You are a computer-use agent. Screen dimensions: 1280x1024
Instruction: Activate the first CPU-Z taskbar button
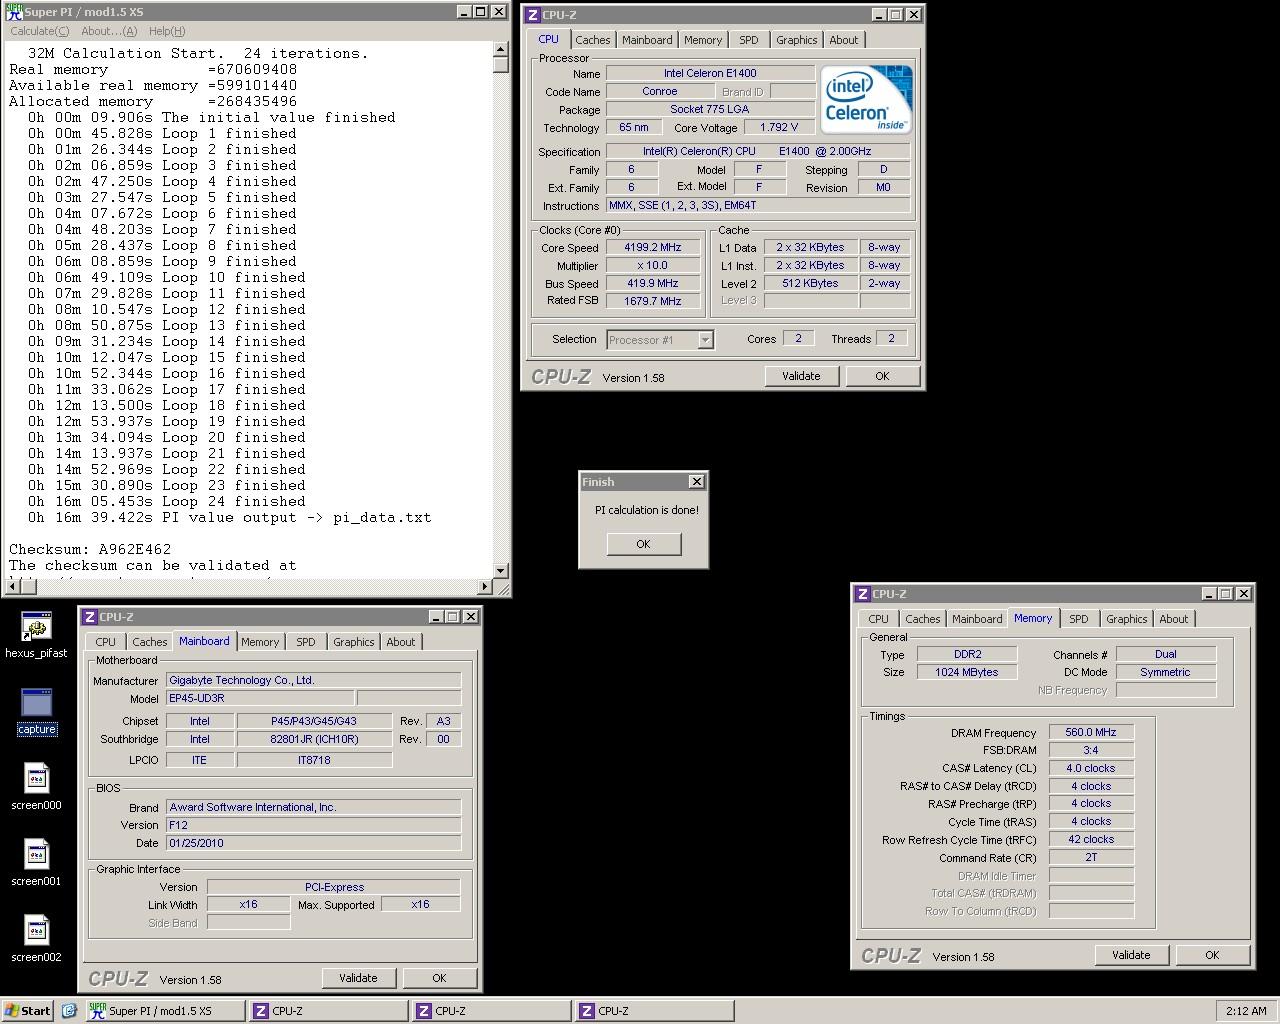click(327, 1011)
